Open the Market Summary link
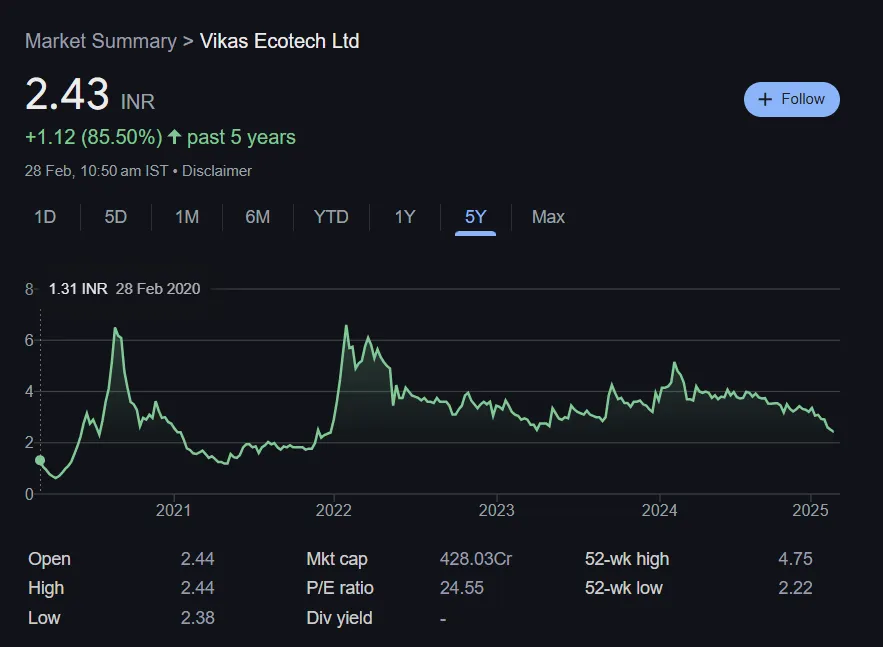The width and height of the screenshot is (883, 647). (x=101, y=41)
